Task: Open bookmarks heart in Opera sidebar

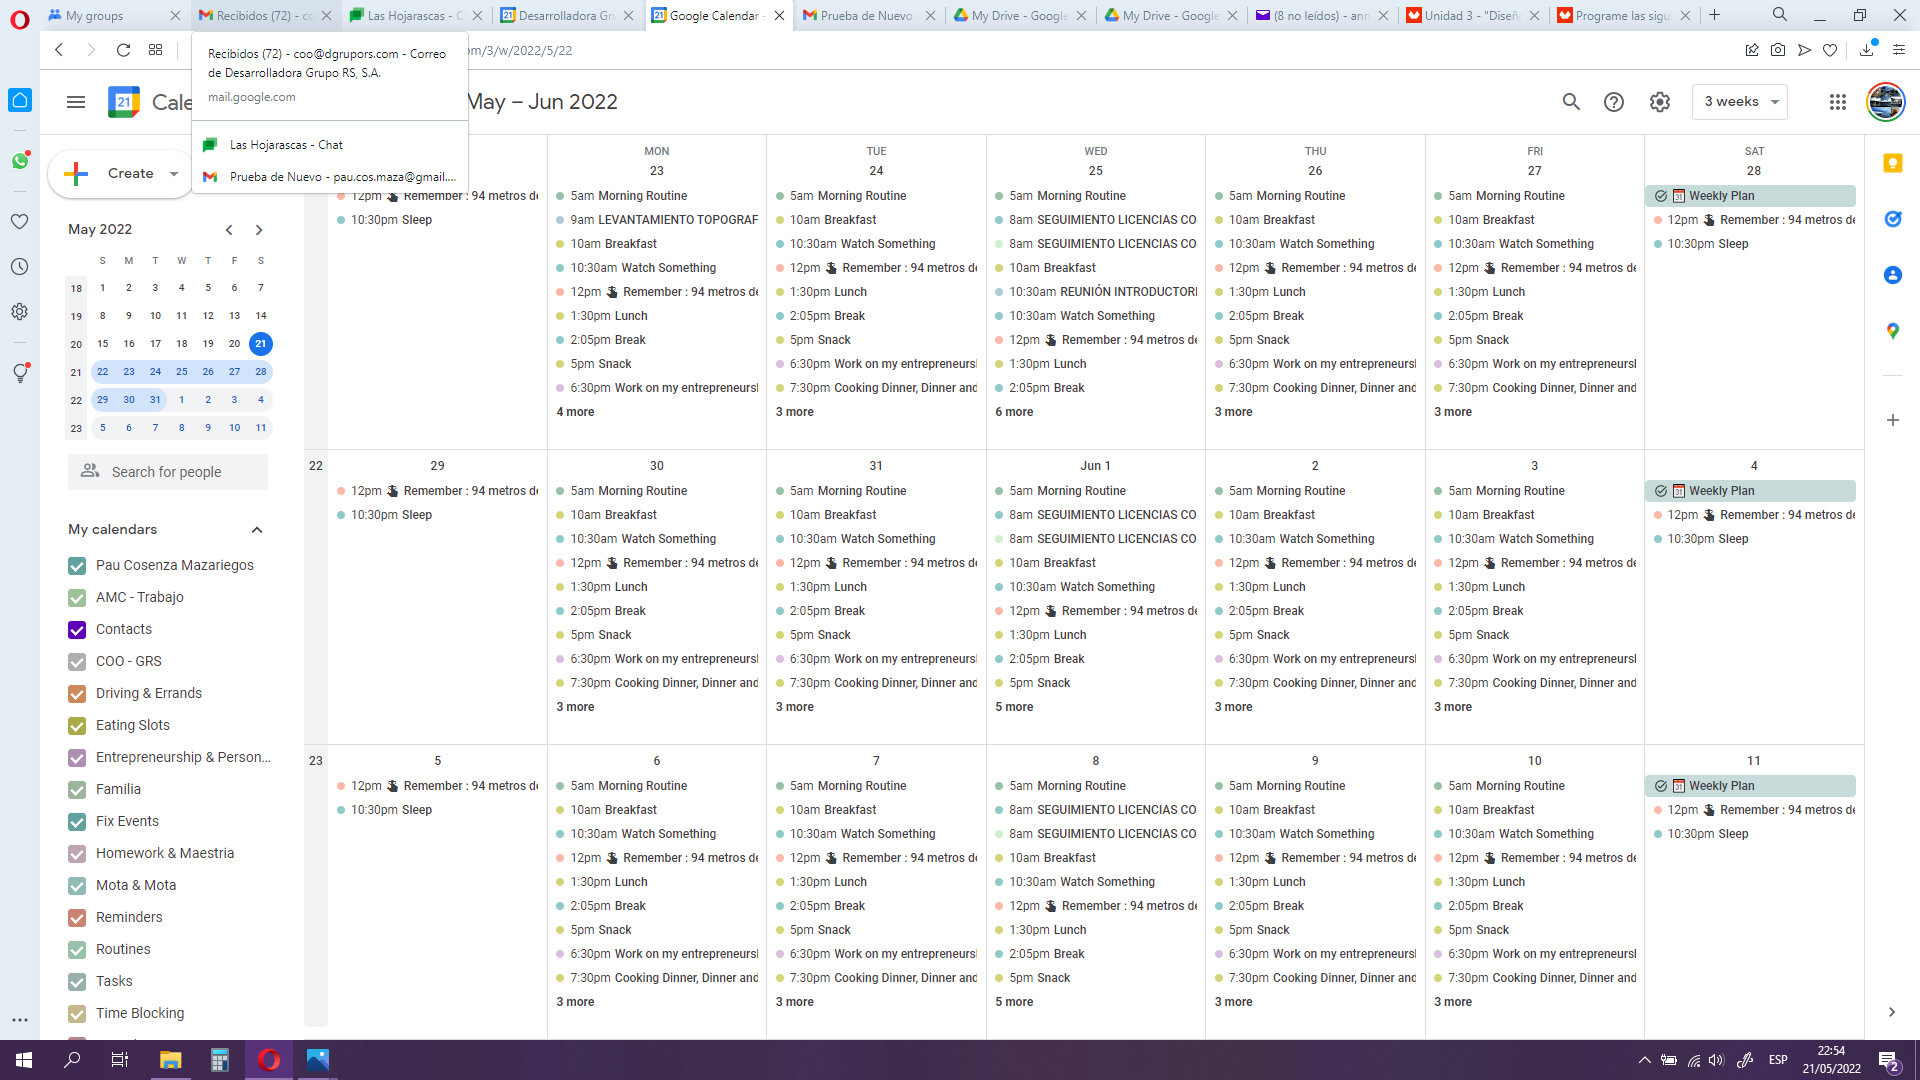Action: pos(20,221)
